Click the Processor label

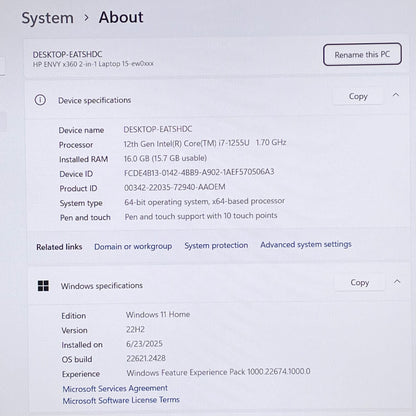(76, 145)
